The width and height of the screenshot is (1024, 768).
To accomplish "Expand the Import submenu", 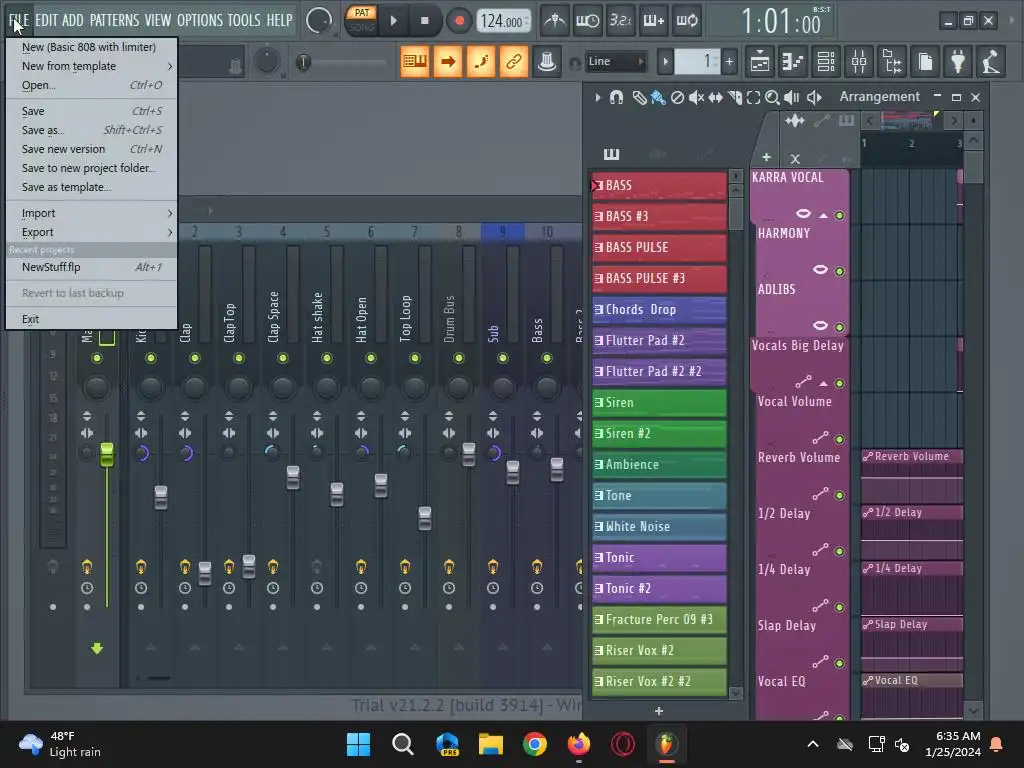I will [x=92, y=213].
